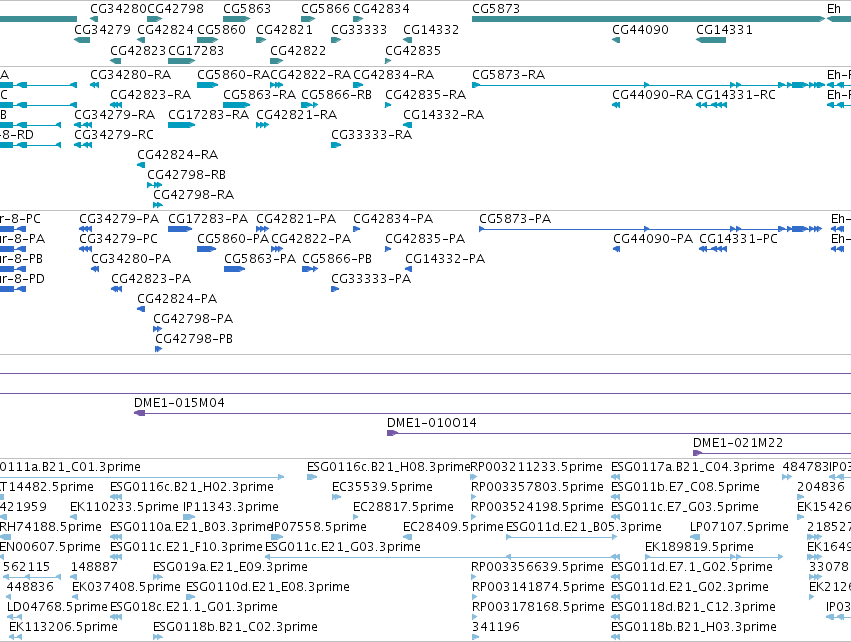This screenshot has width=851, height=642.
Task: Open transcript CG42798-RA
Action: click(194, 194)
